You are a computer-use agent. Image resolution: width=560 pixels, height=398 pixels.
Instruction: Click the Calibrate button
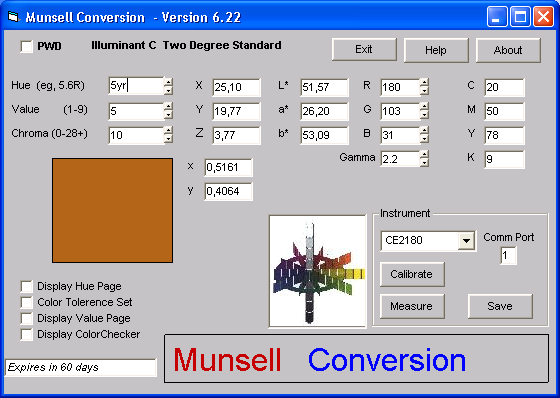coord(412,274)
